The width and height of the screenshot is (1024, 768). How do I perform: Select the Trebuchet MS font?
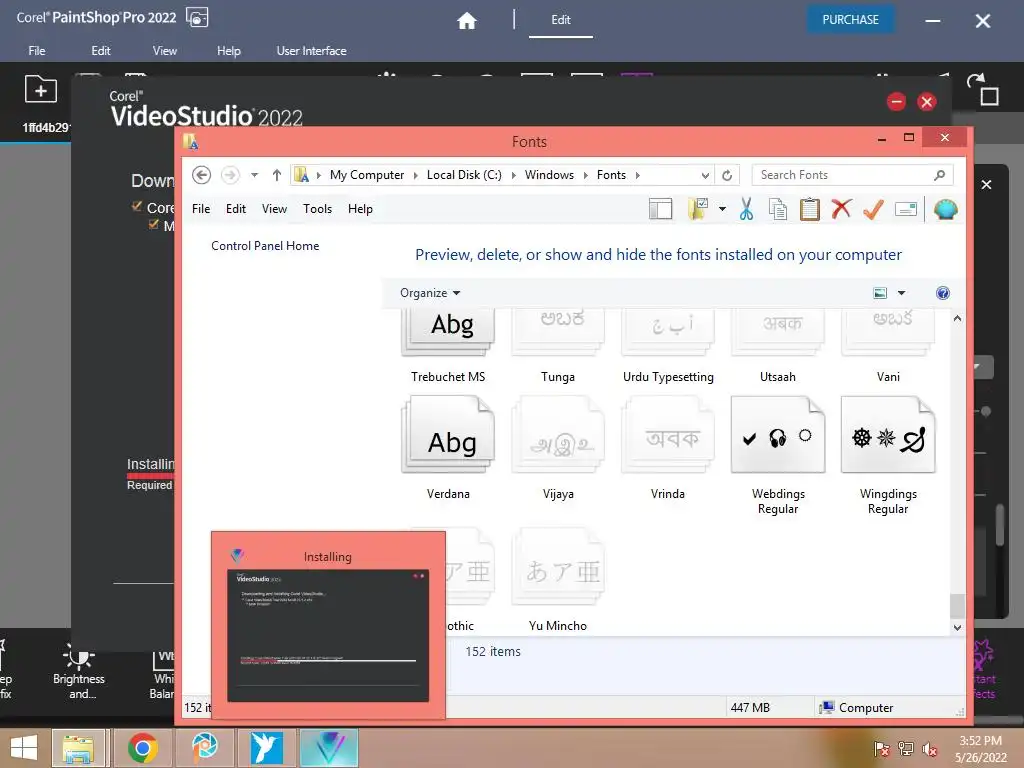448,346
